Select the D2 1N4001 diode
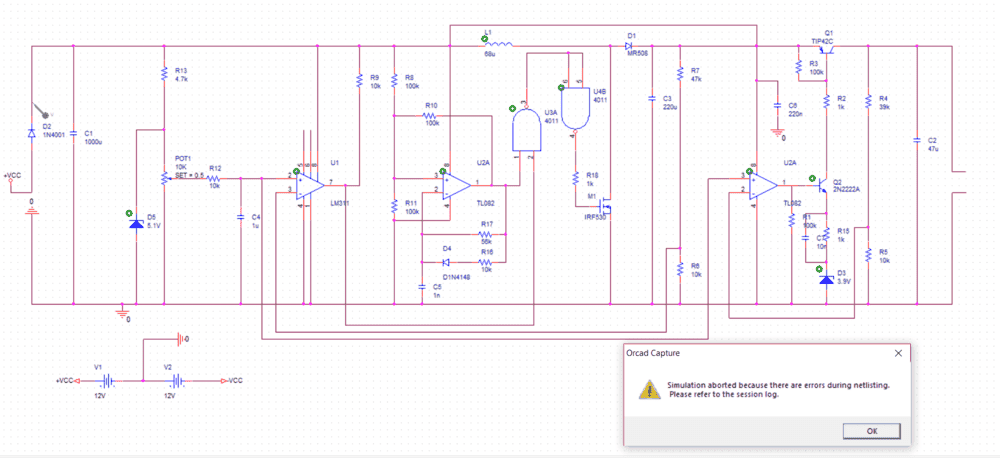The image size is (1000, 458). [32, 131]
